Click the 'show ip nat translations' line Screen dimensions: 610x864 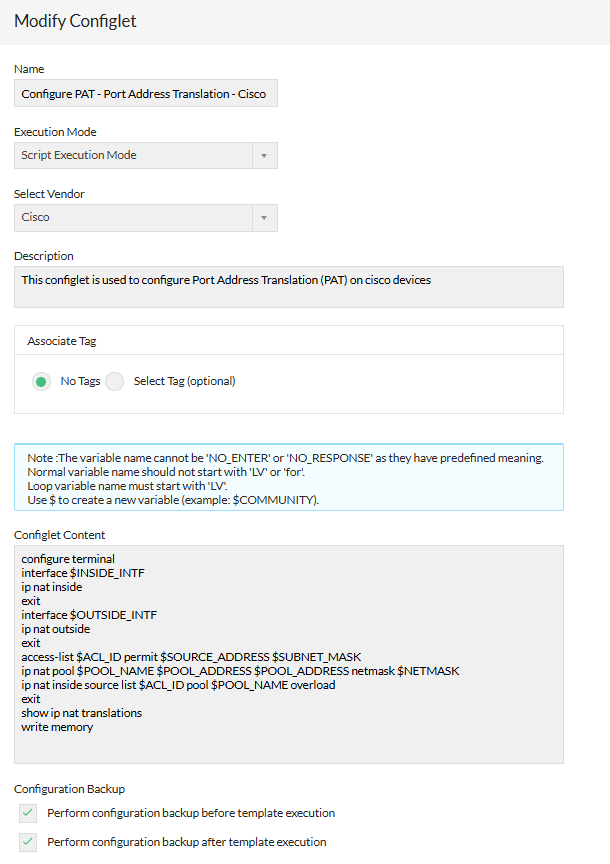click(x=81, y=713)
